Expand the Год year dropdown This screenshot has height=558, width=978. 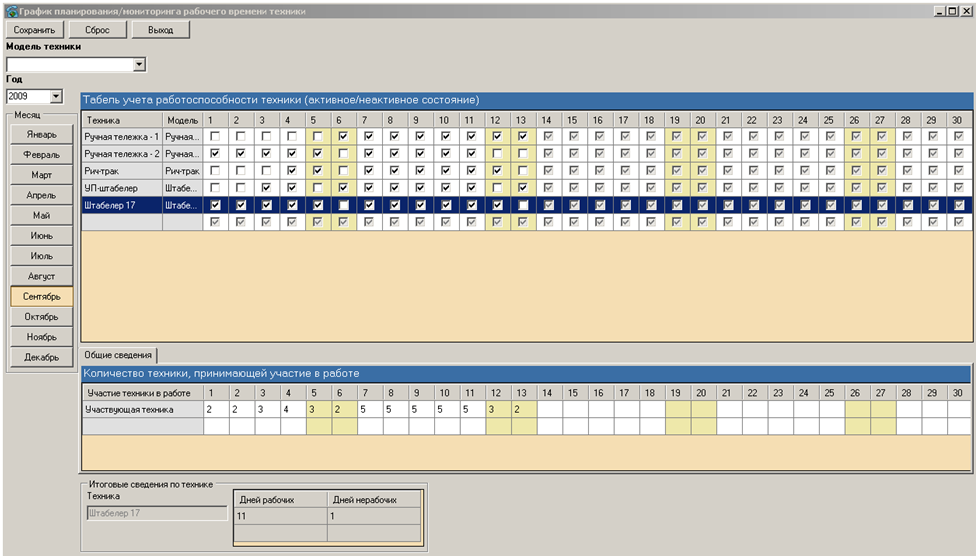click(x=56, y=97)
